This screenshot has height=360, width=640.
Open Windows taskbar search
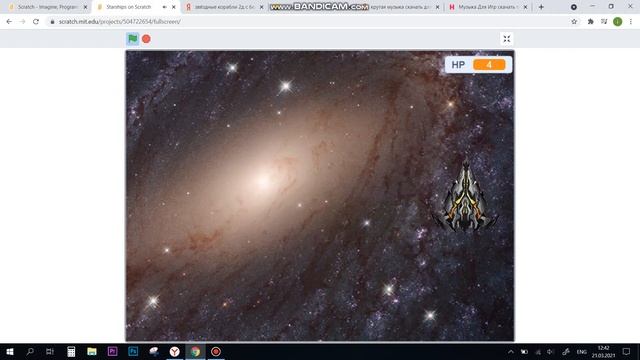[x=30, y=351]
